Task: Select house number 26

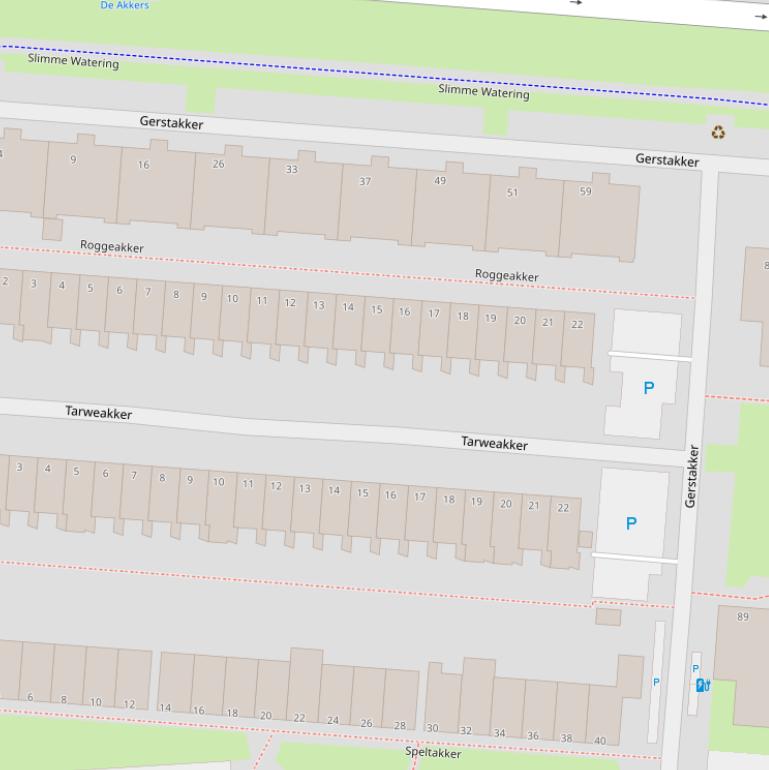Action: 218,164
